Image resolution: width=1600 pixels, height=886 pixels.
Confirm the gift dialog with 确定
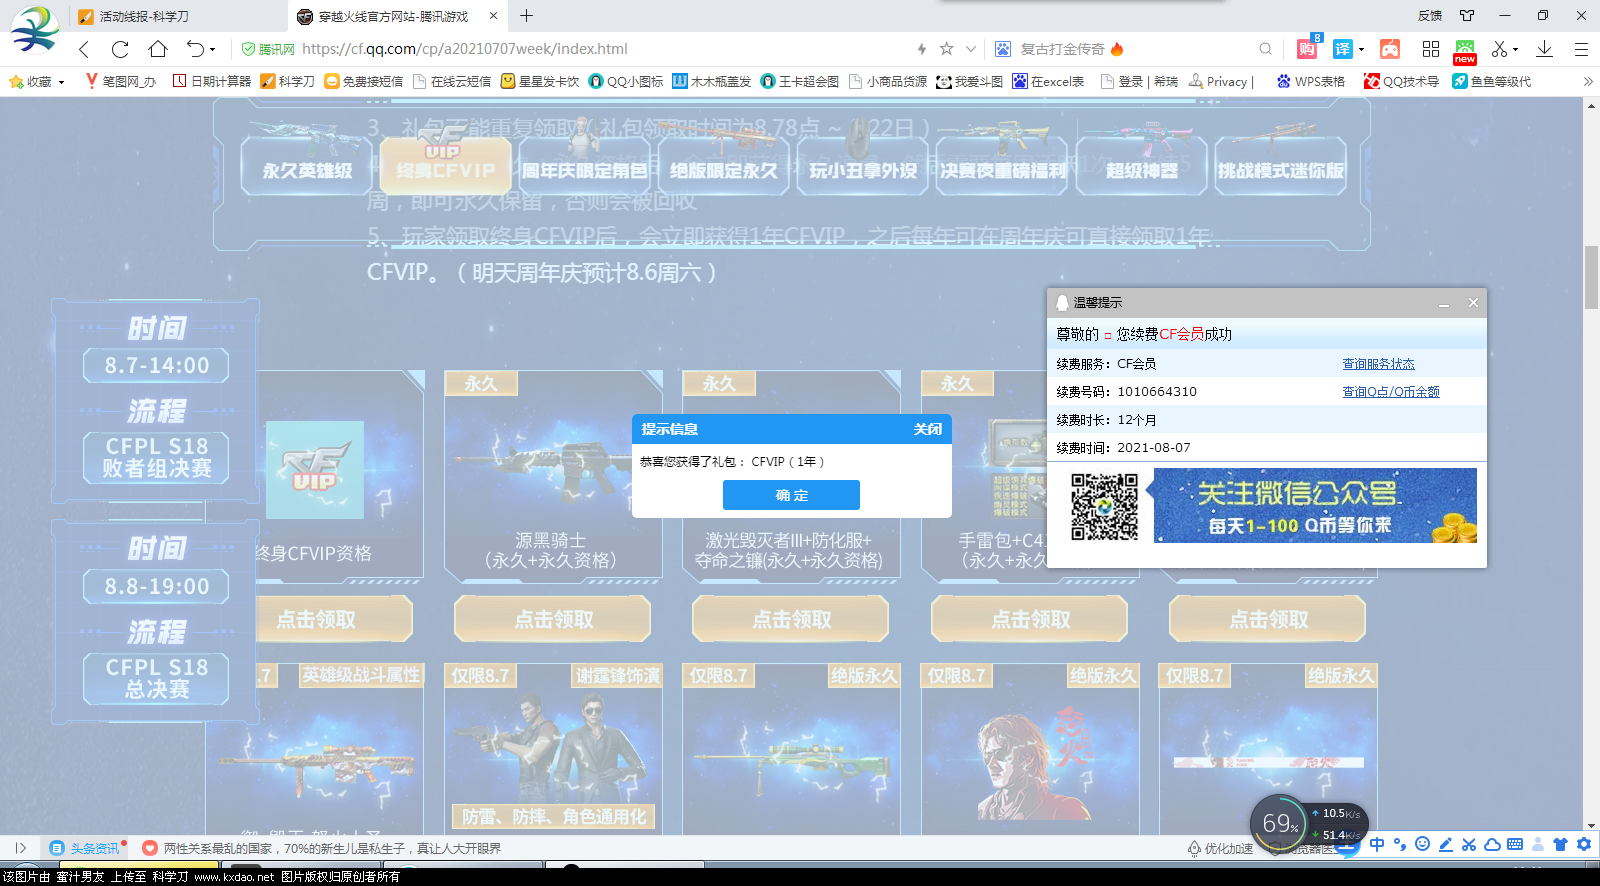click(x=791, y=495)
